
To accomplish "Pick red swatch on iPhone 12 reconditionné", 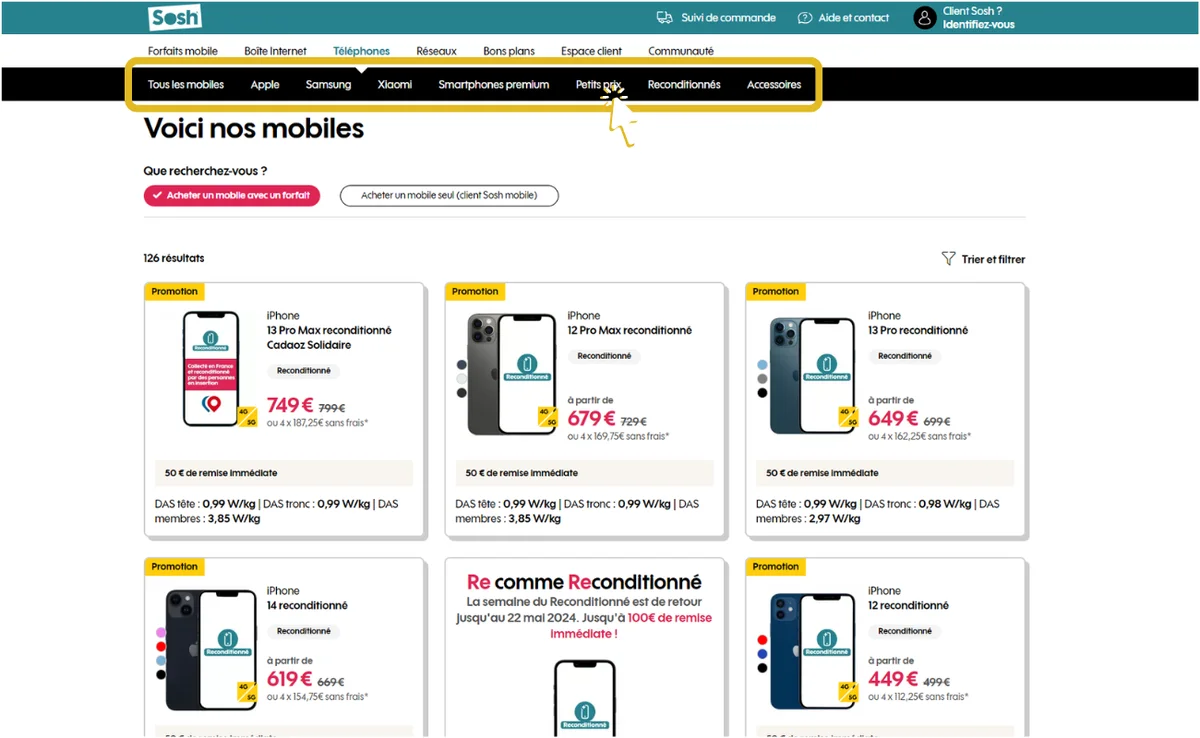I will click(762, 640).
